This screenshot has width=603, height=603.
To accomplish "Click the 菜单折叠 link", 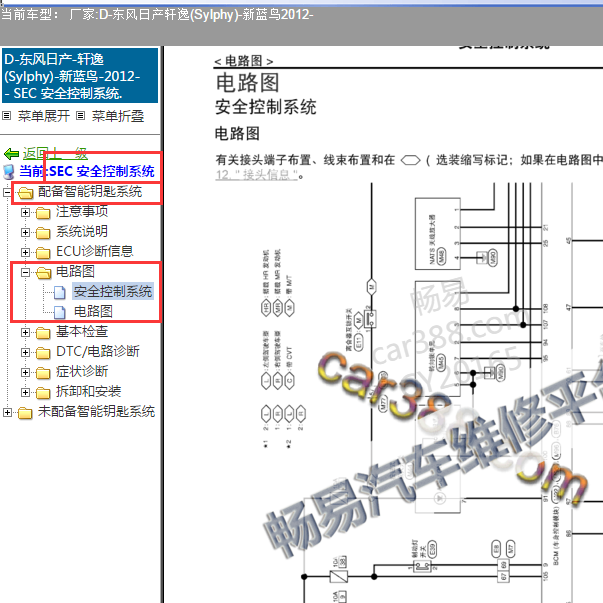I will pos(118,116).
